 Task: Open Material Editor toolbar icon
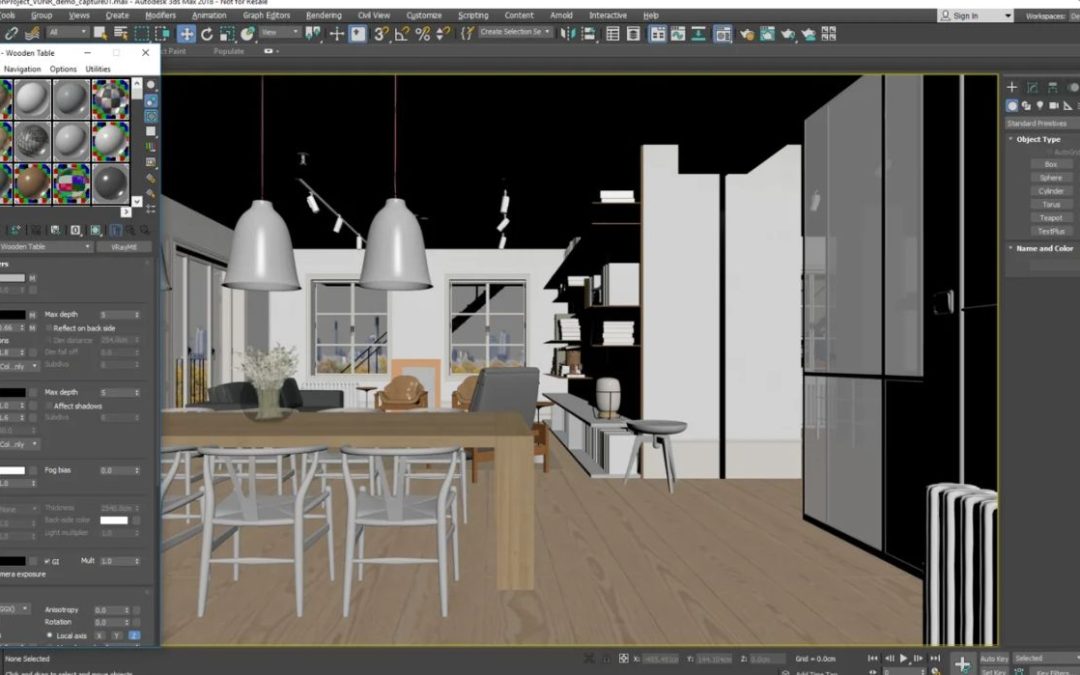pos(723,33)
